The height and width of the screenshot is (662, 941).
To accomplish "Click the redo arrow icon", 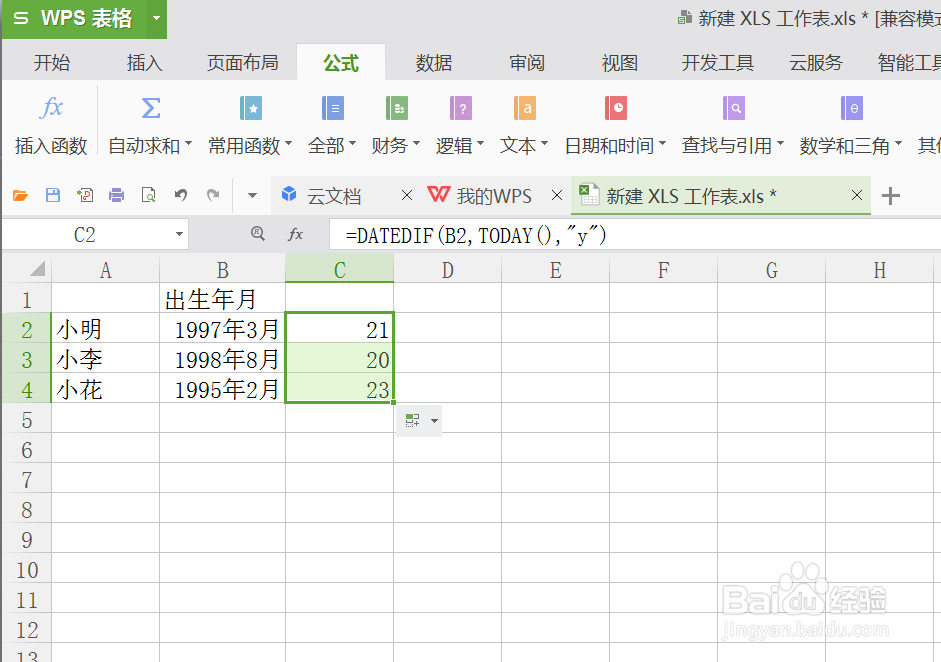I will coord(213,194).
